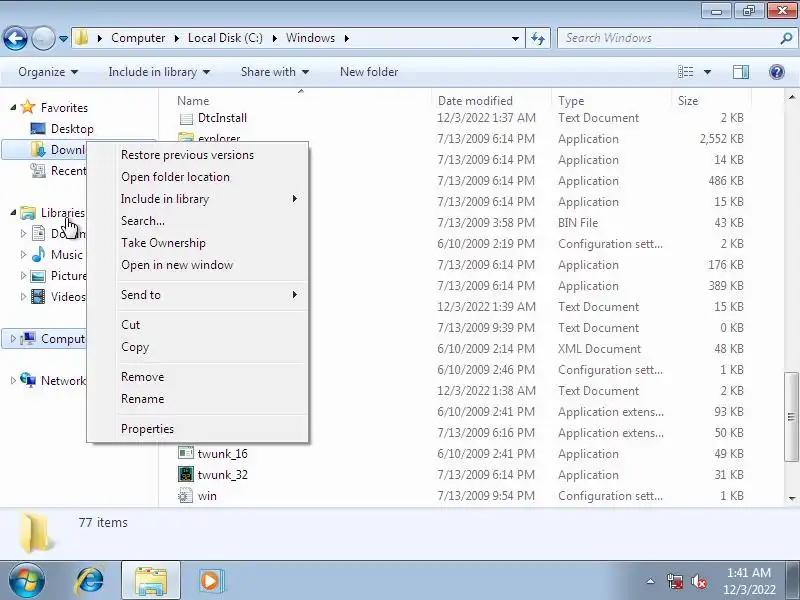This screenshot has width=800, height=600.
Task: Open the Include in library submenu in context menu
Action: click(209, 198)
